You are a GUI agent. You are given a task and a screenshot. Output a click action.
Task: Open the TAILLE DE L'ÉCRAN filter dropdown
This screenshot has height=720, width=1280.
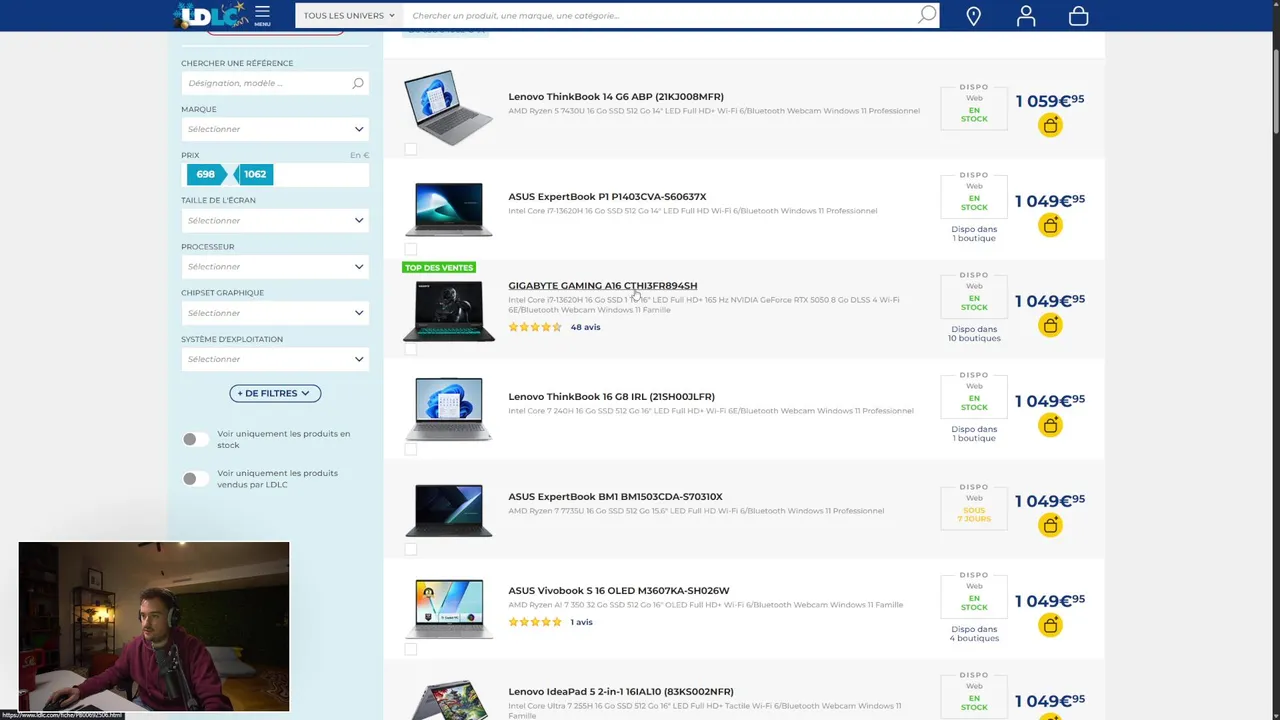coord(275,220)
